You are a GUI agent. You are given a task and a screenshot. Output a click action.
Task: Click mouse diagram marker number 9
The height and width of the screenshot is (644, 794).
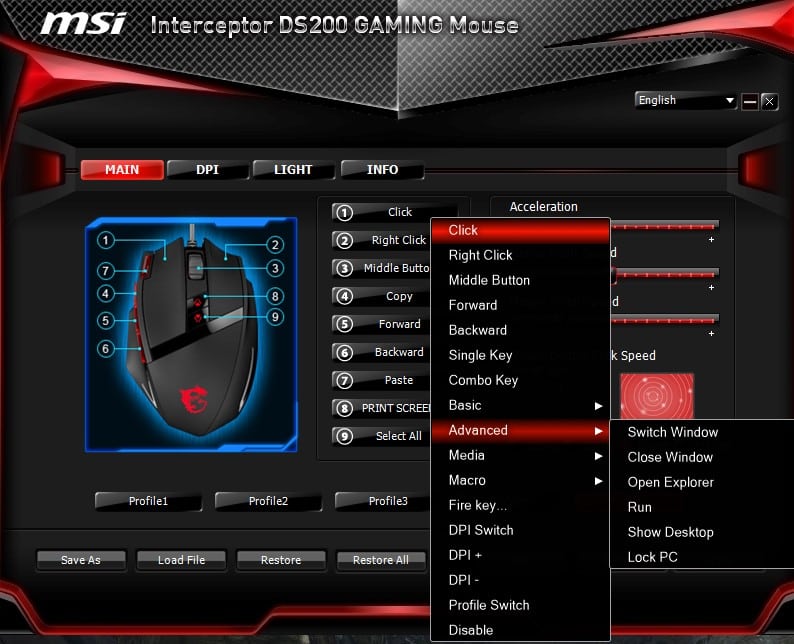[x=275, y=317]
